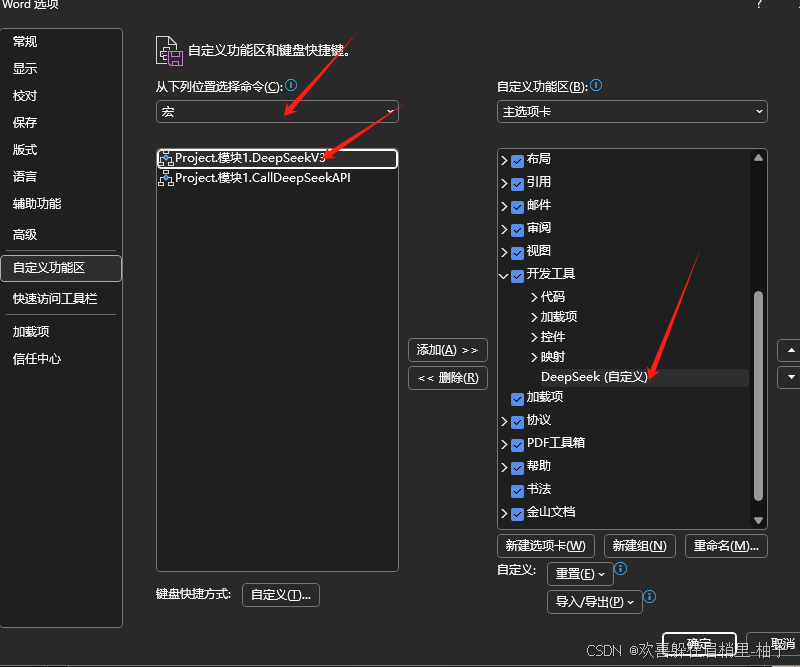Uncheck the 邮件 tab checkbox

pyautogui.click(x=517, y=207)
